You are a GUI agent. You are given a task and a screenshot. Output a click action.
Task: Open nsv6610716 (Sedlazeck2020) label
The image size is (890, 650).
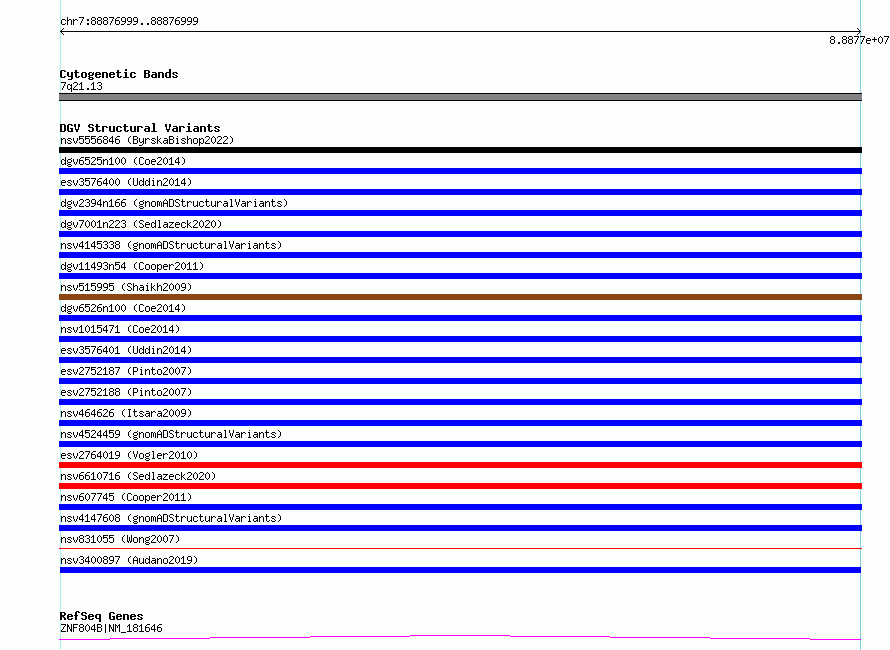[x=138, y=476]
